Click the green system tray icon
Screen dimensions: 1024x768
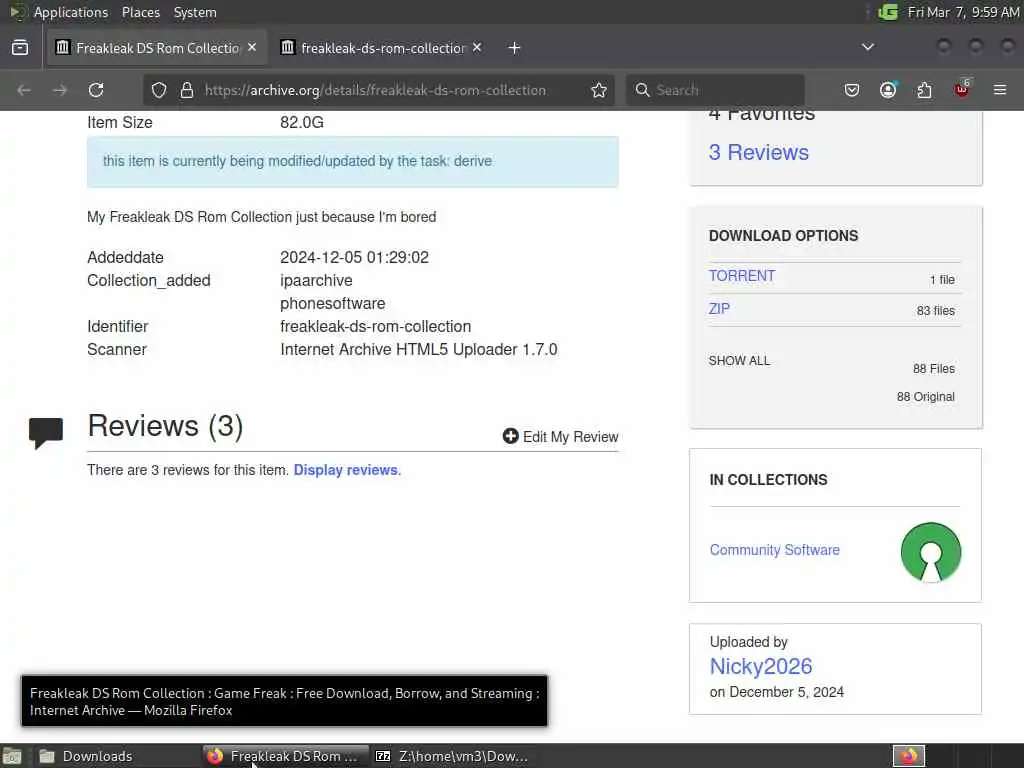[x=888, y=12]
